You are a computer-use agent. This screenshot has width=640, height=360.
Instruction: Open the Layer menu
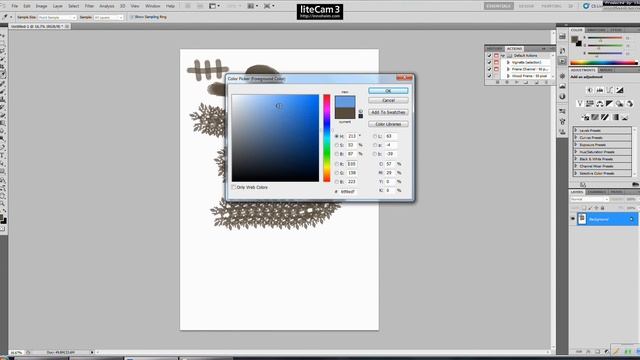point(58,6)
